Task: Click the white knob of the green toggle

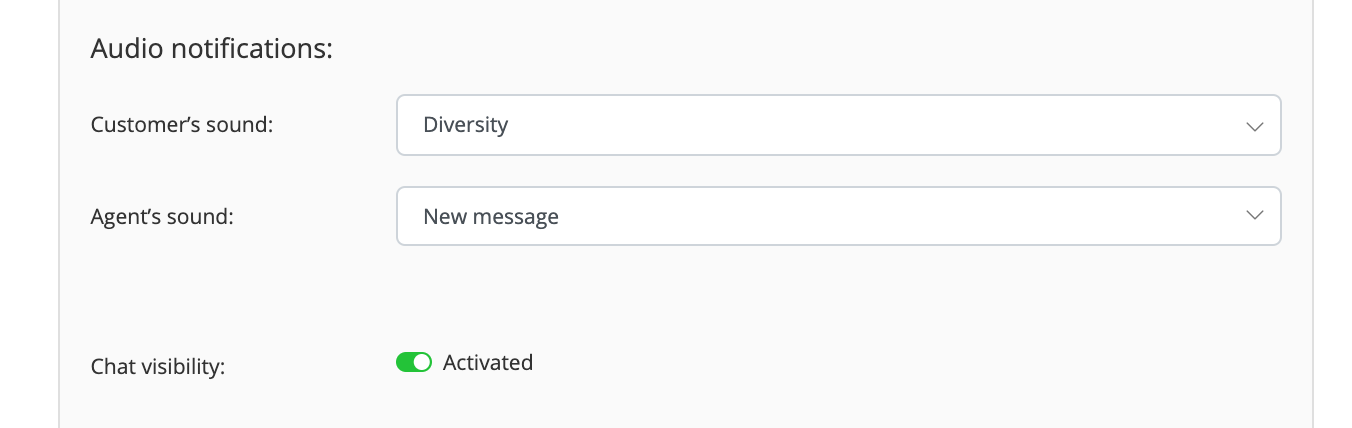Action: [422, 362]
